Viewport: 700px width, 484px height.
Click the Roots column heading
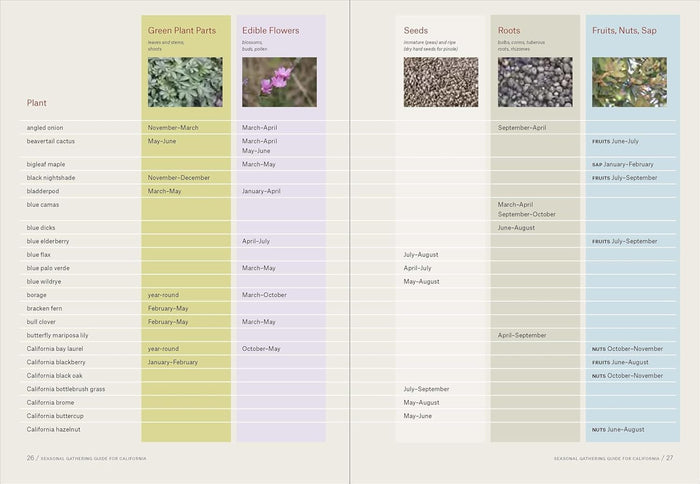click(x=509, y=30)
